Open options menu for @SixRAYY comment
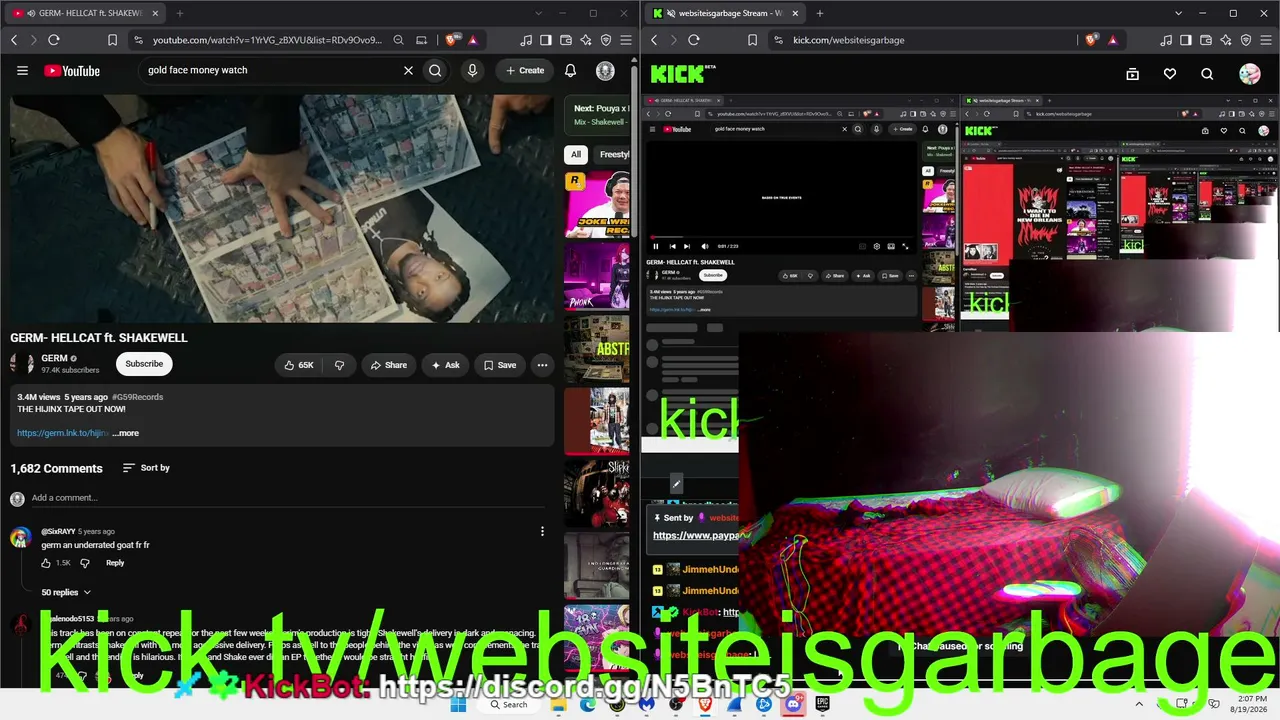The width and height of the screenshot is (1280, 720). [x=542, y=532]
